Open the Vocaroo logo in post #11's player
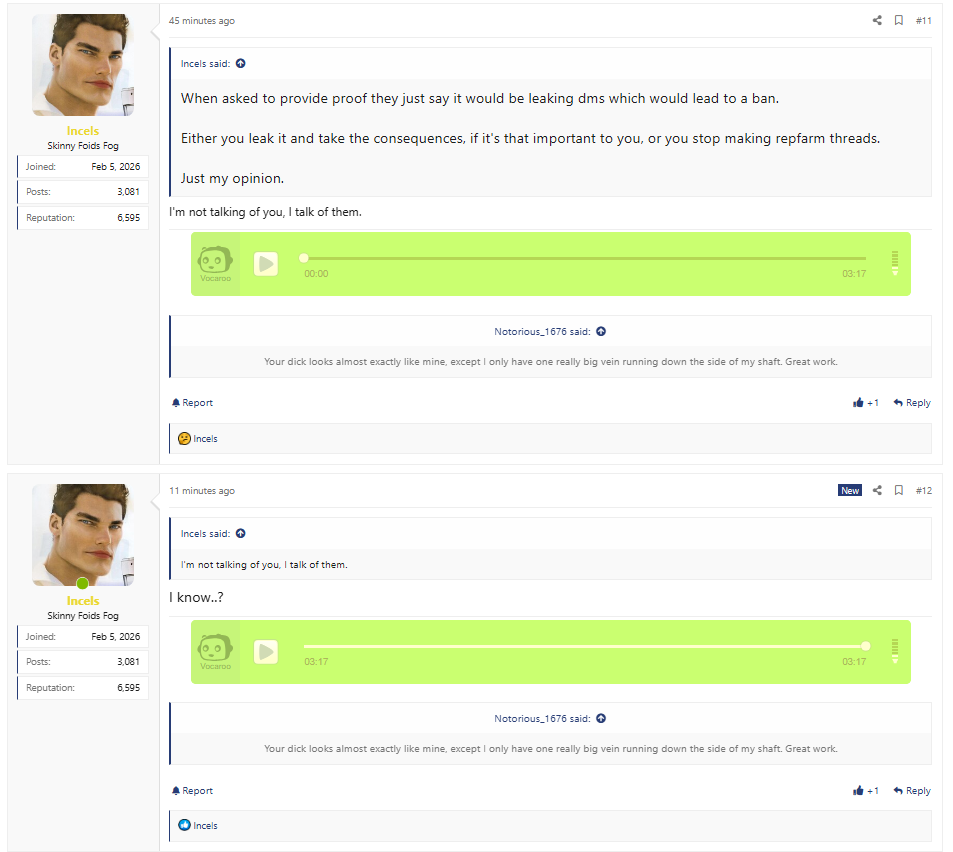Image resolution: width=953 pixels, height=852 pixels. [x=215, y=264]
